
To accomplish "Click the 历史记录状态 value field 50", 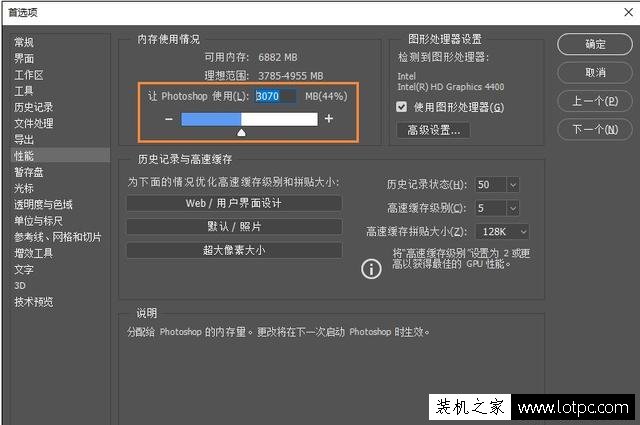I will tap(491, 185).
